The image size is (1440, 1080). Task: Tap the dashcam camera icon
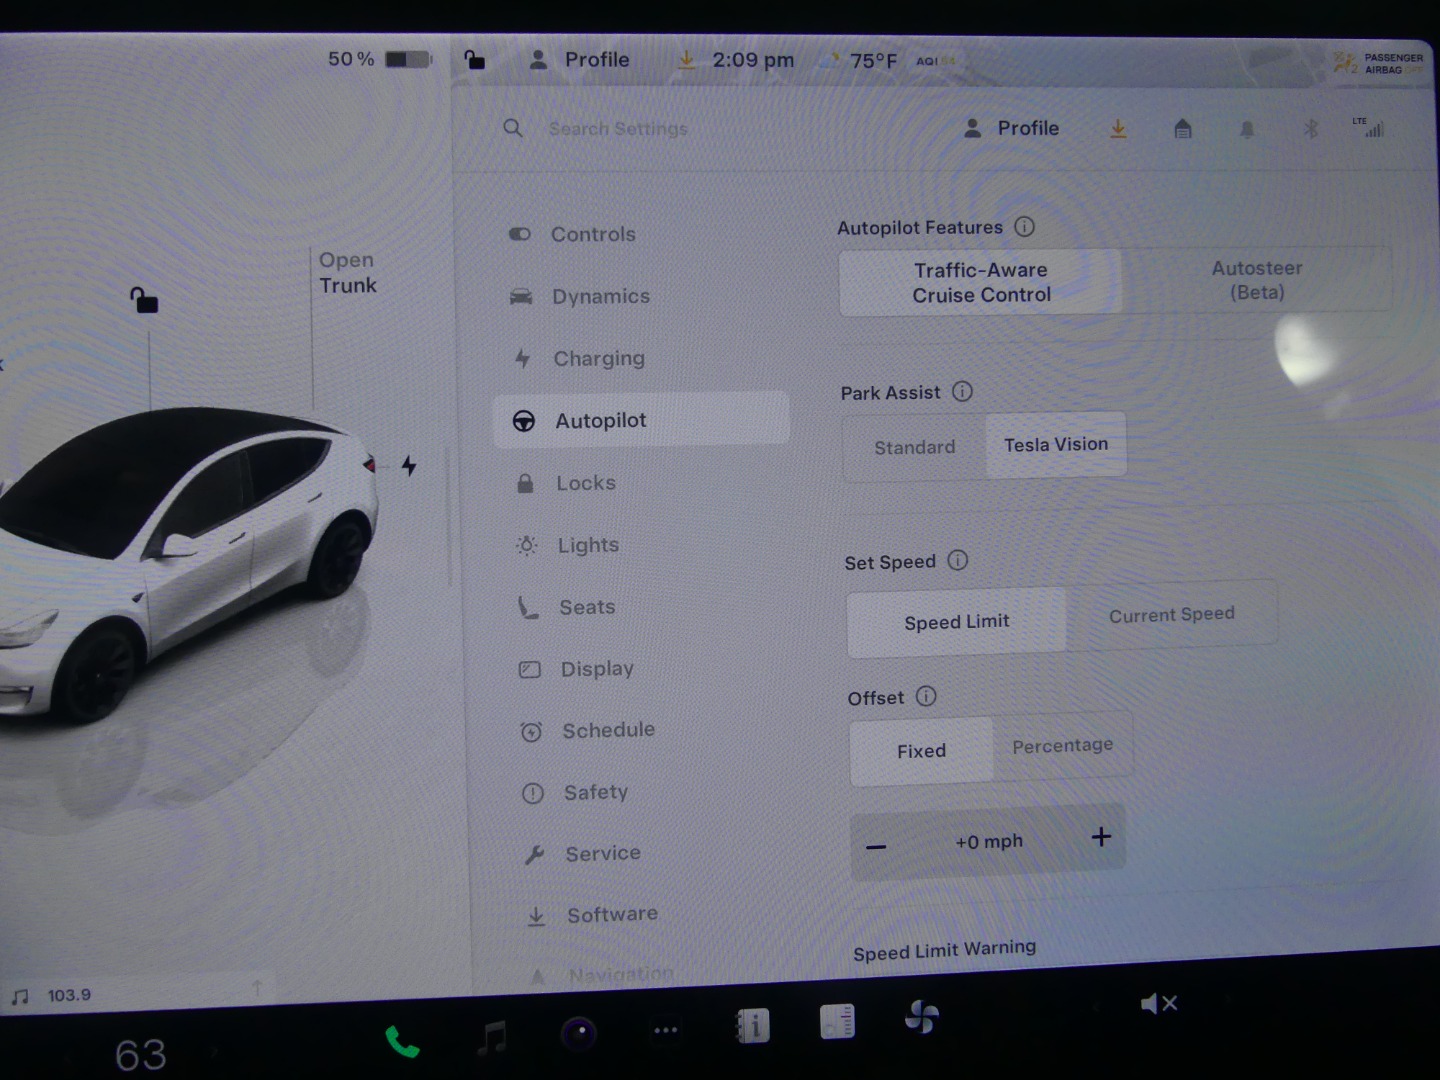tap(578, 1033)
